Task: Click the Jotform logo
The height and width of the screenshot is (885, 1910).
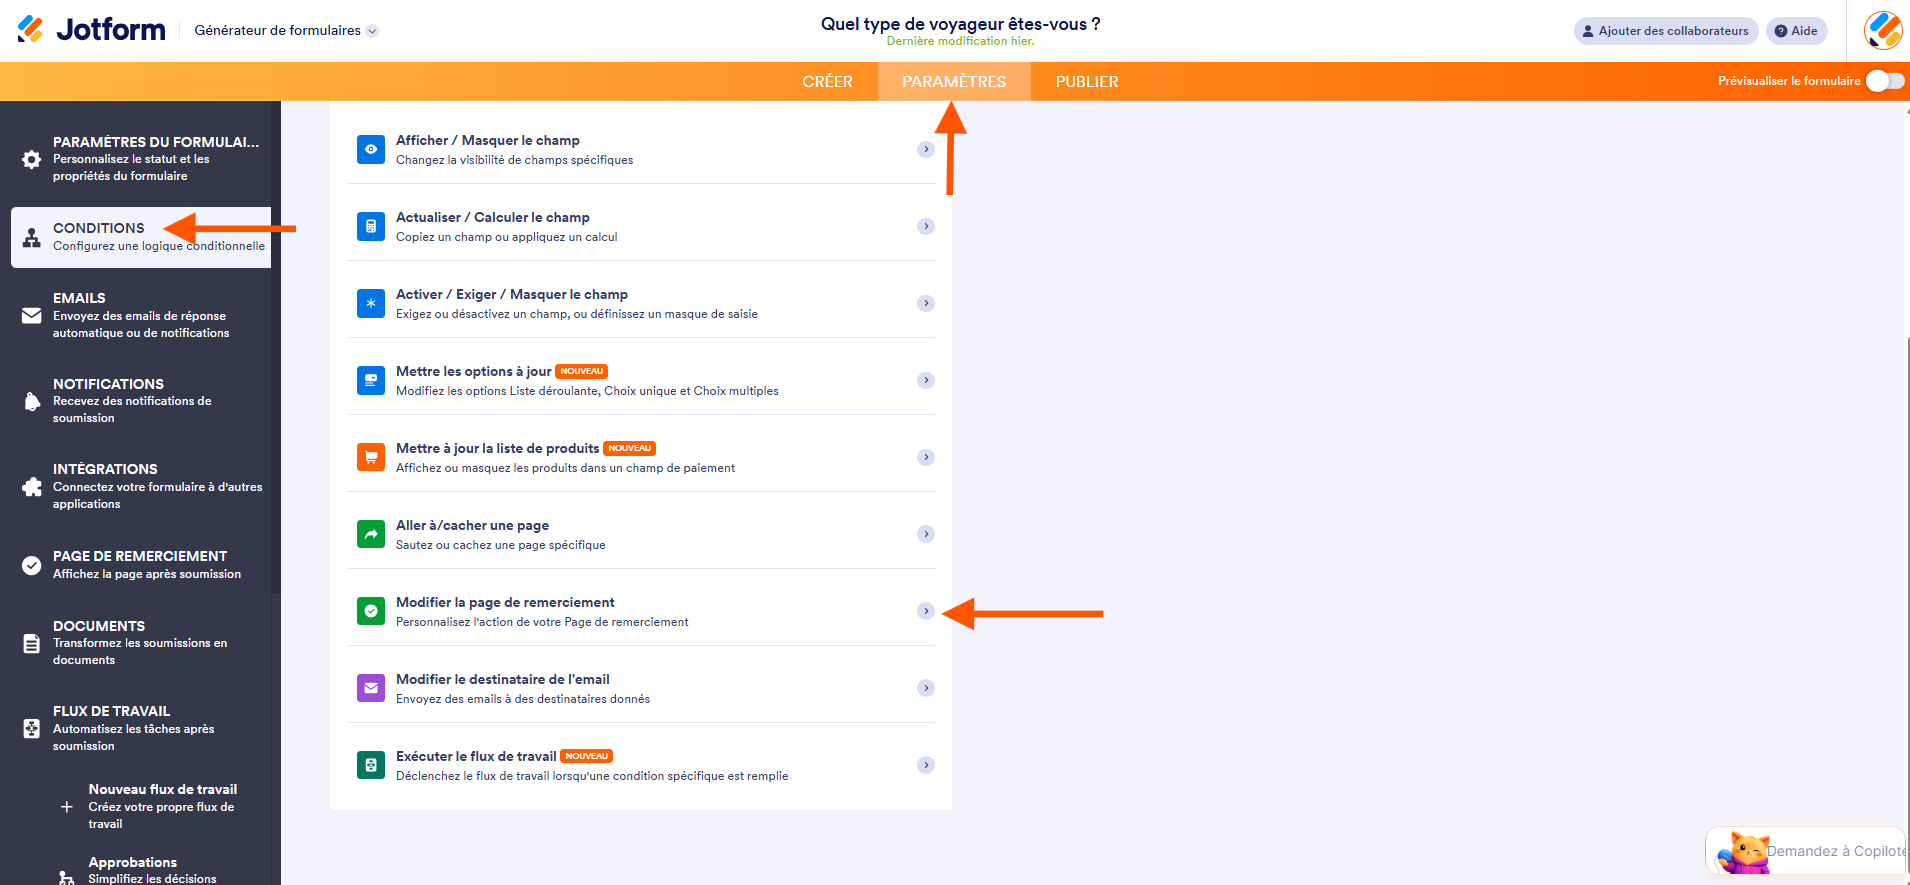Action: coord(91,30)
